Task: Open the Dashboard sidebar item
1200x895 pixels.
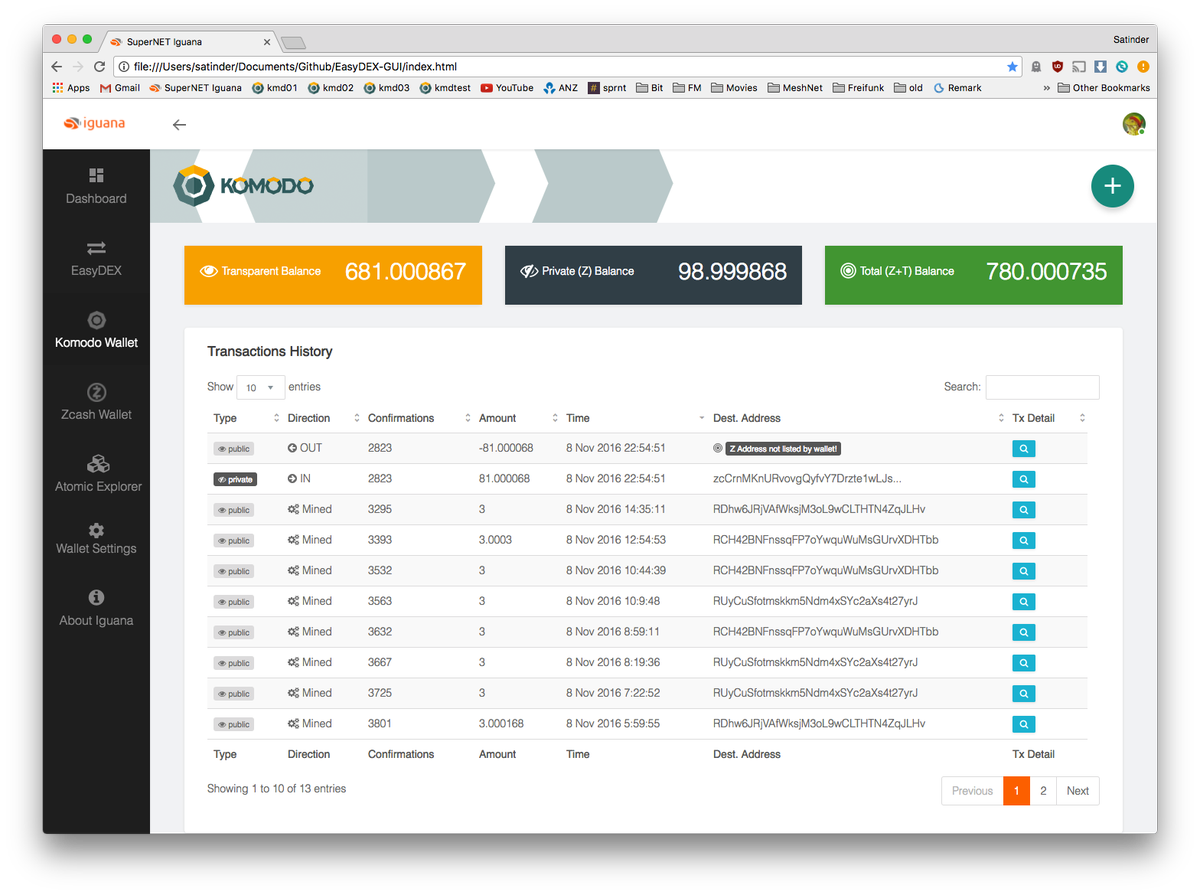Action: [x=96, y=186]
